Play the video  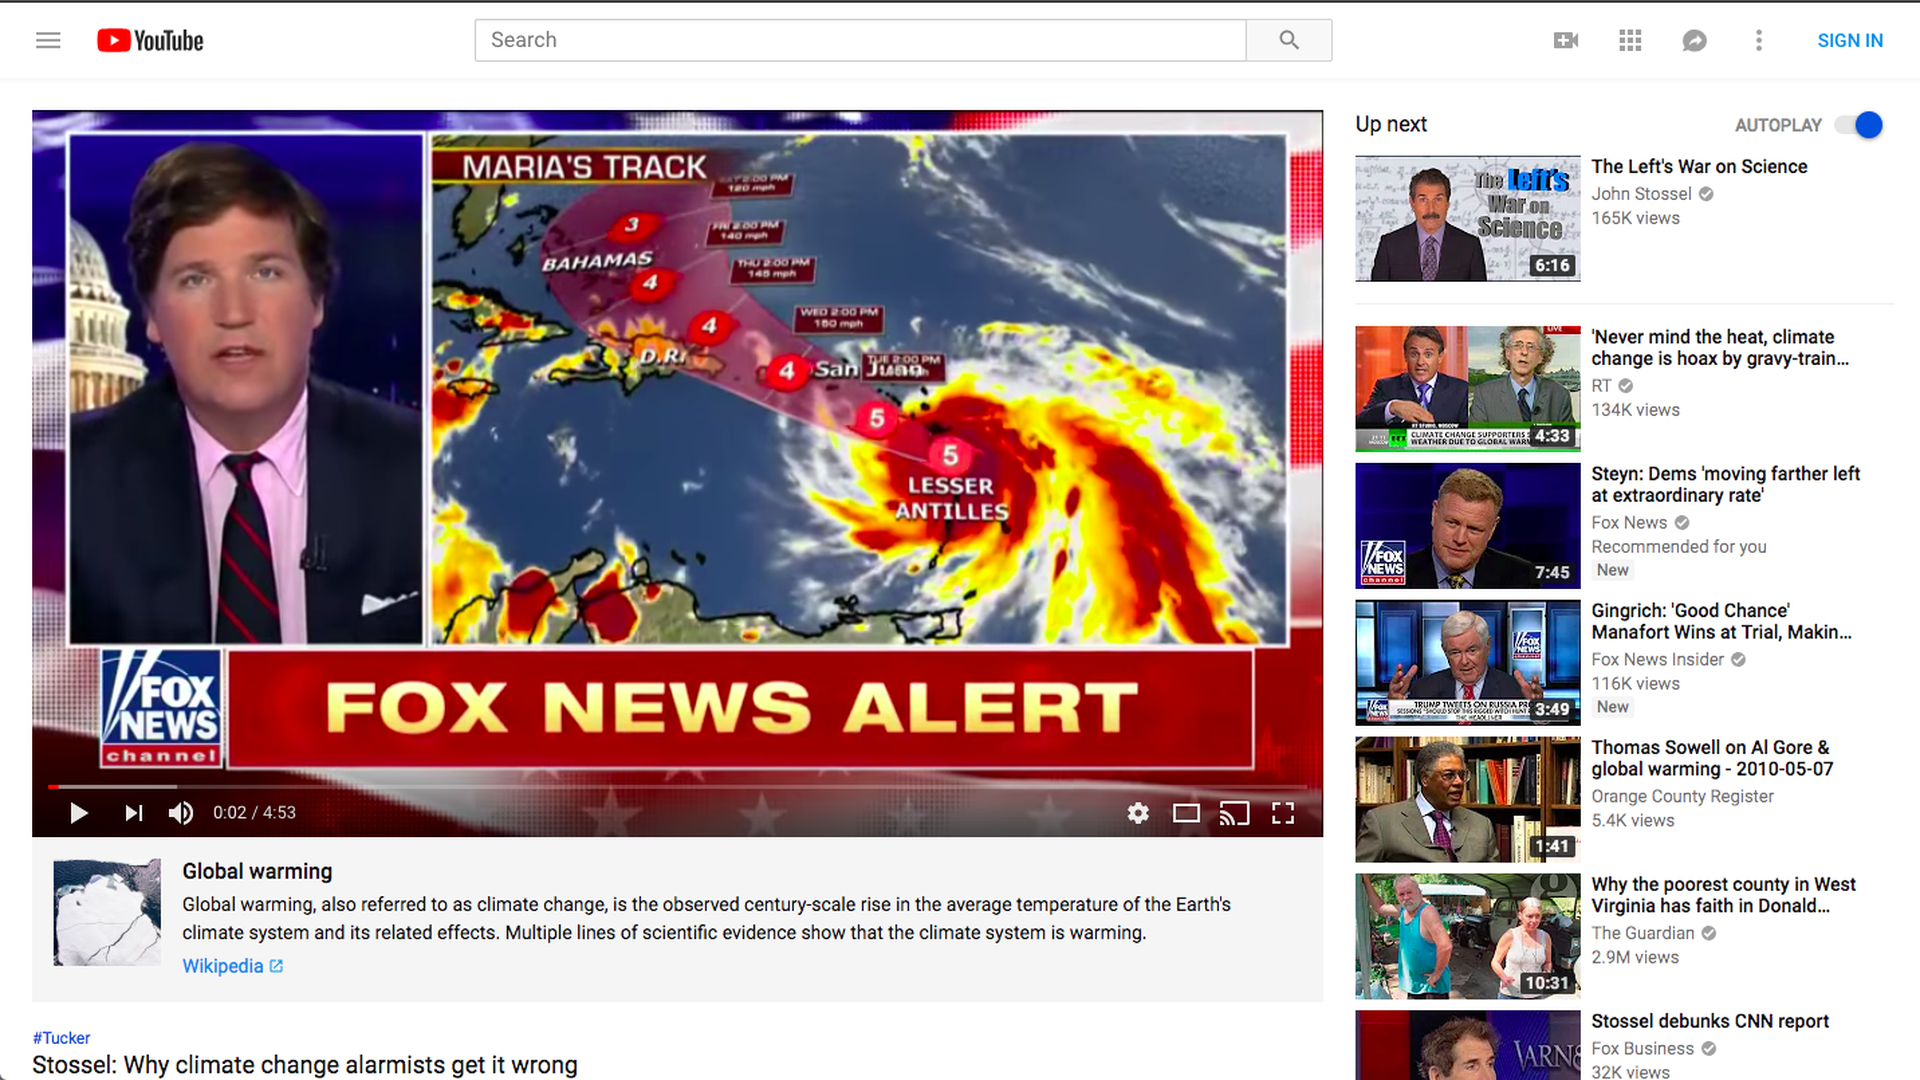click(x=79, y=813)
